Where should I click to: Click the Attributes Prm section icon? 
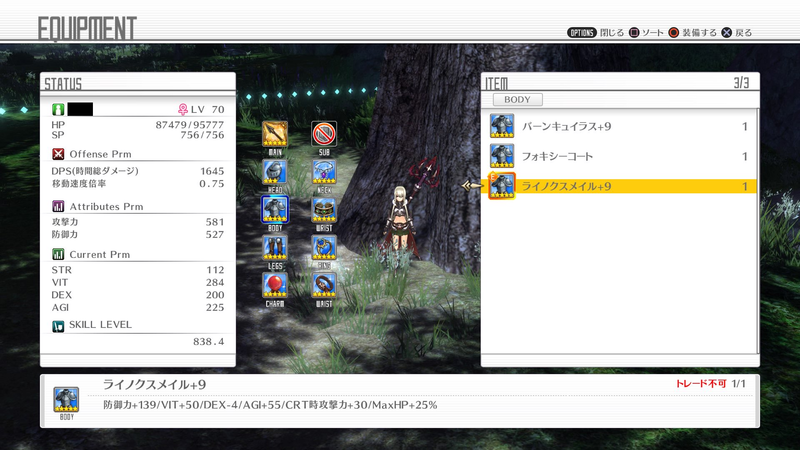coord(58,206)
